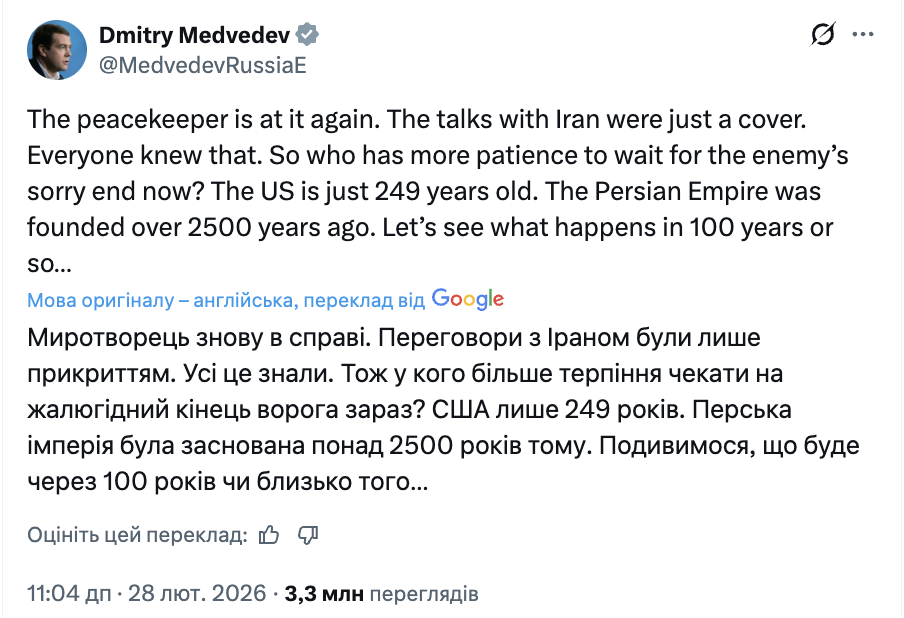This screenshot has height=618, width=904.
Task: Click the thumbs down translation rating icon
Action: (308, 535)
